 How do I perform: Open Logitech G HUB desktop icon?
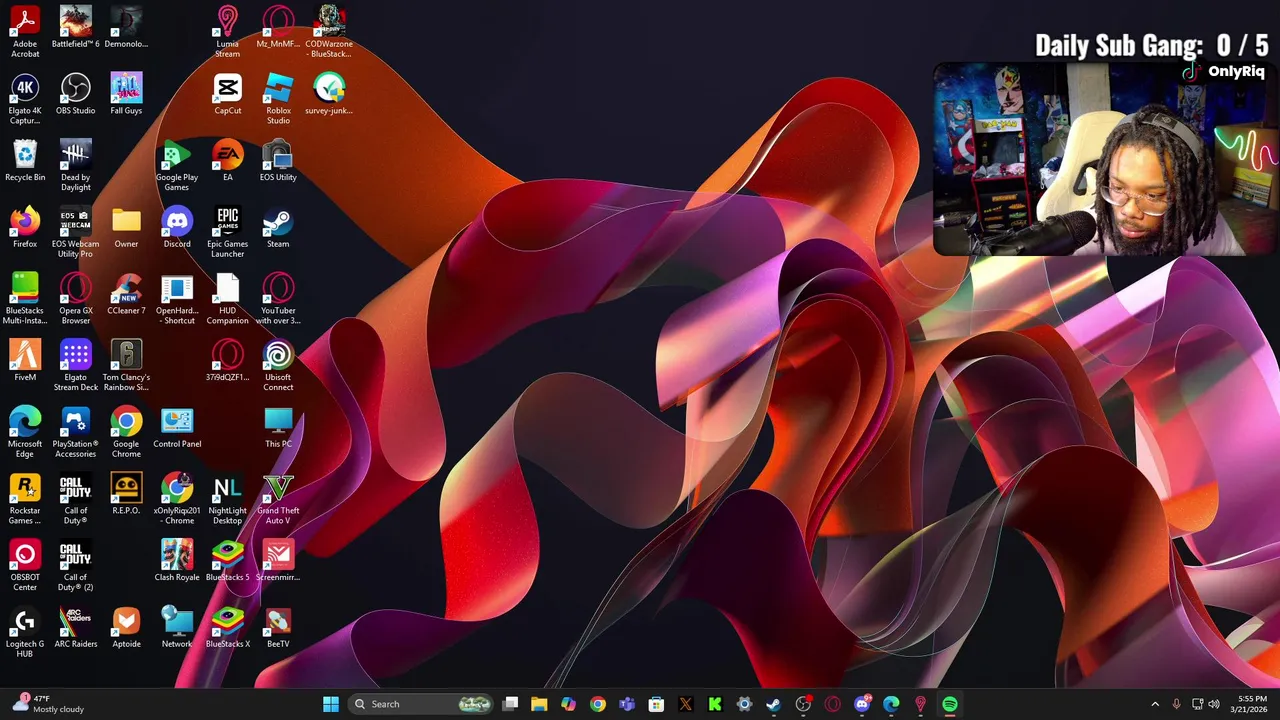(25, 633)
